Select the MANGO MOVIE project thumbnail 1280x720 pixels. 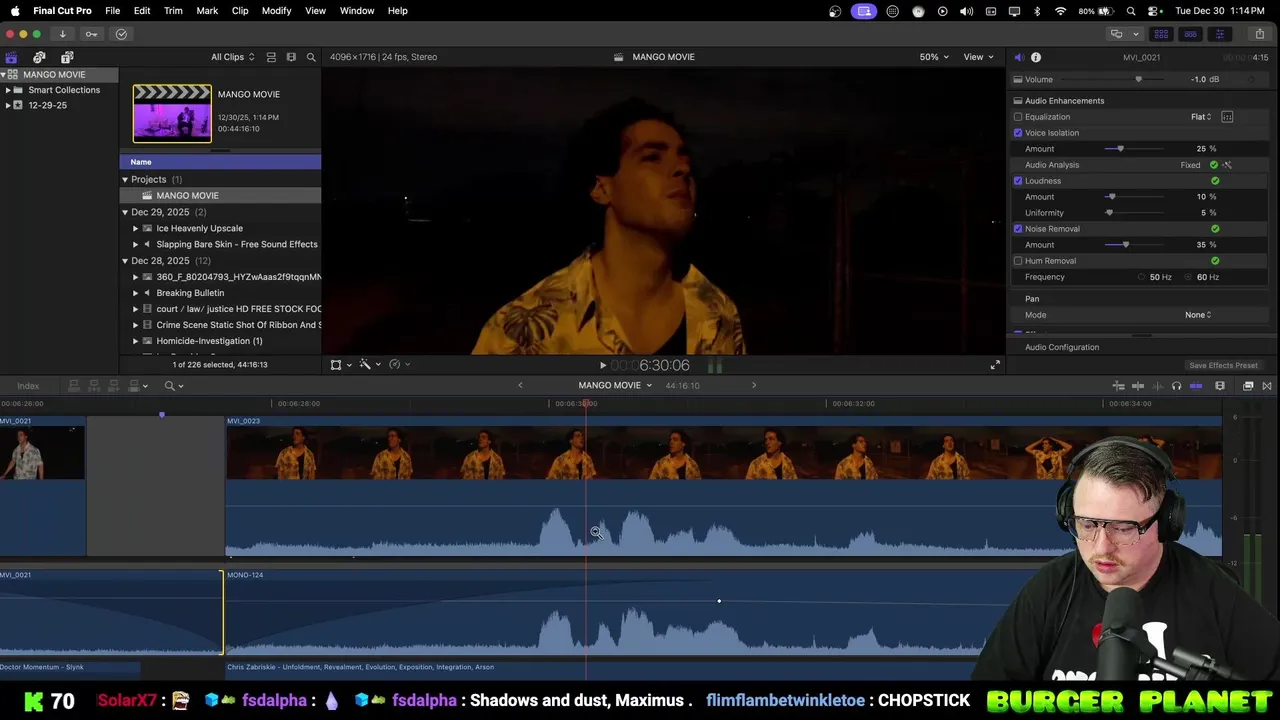click(x=172, y=113)
